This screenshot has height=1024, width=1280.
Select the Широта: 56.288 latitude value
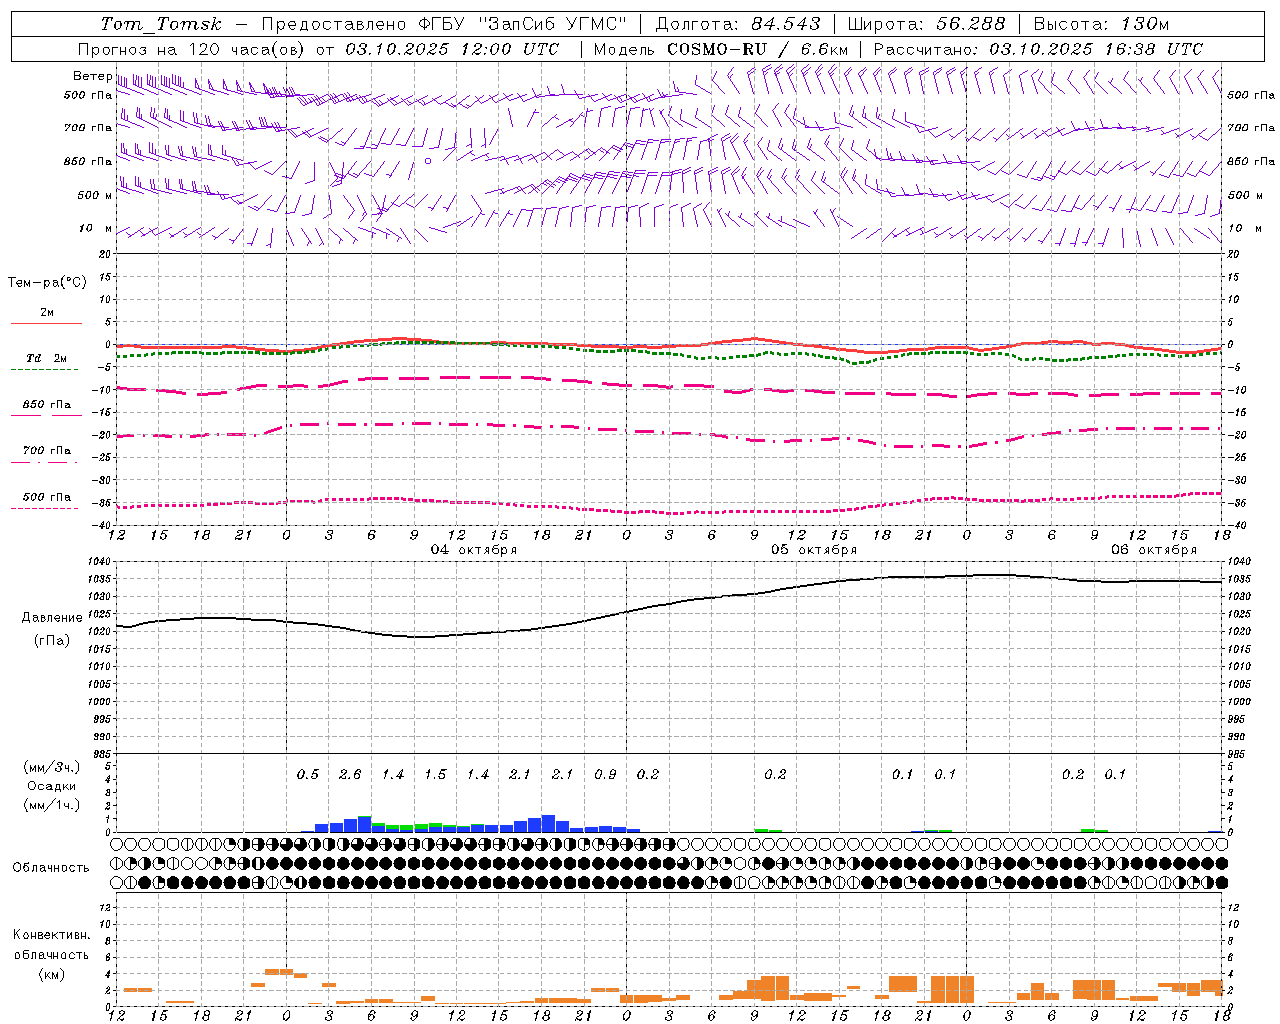pyautogui.click(x=926, y=24)
